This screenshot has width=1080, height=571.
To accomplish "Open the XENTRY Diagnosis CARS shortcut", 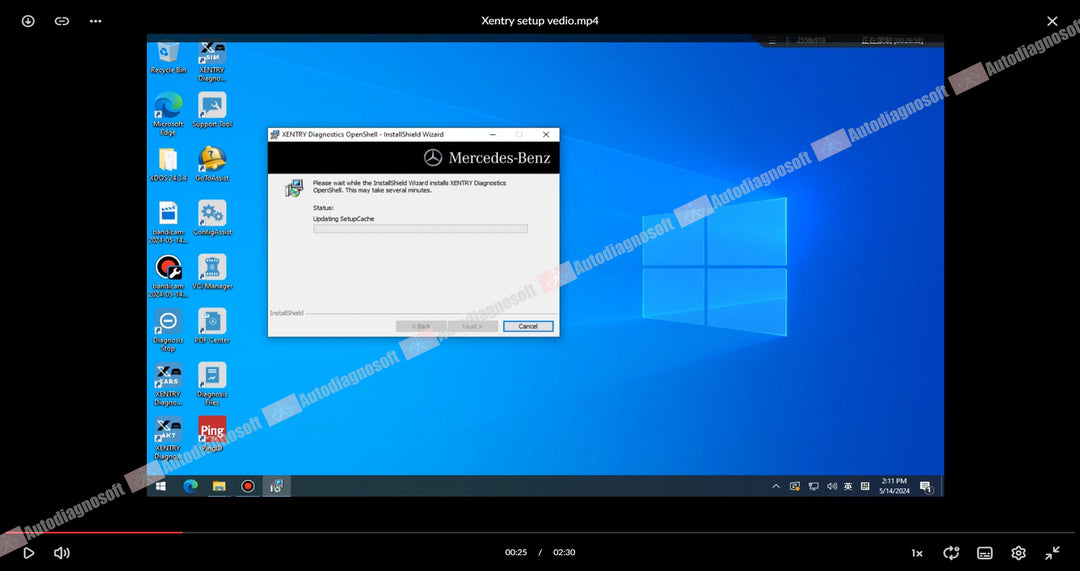I will (x=168, y=384).
